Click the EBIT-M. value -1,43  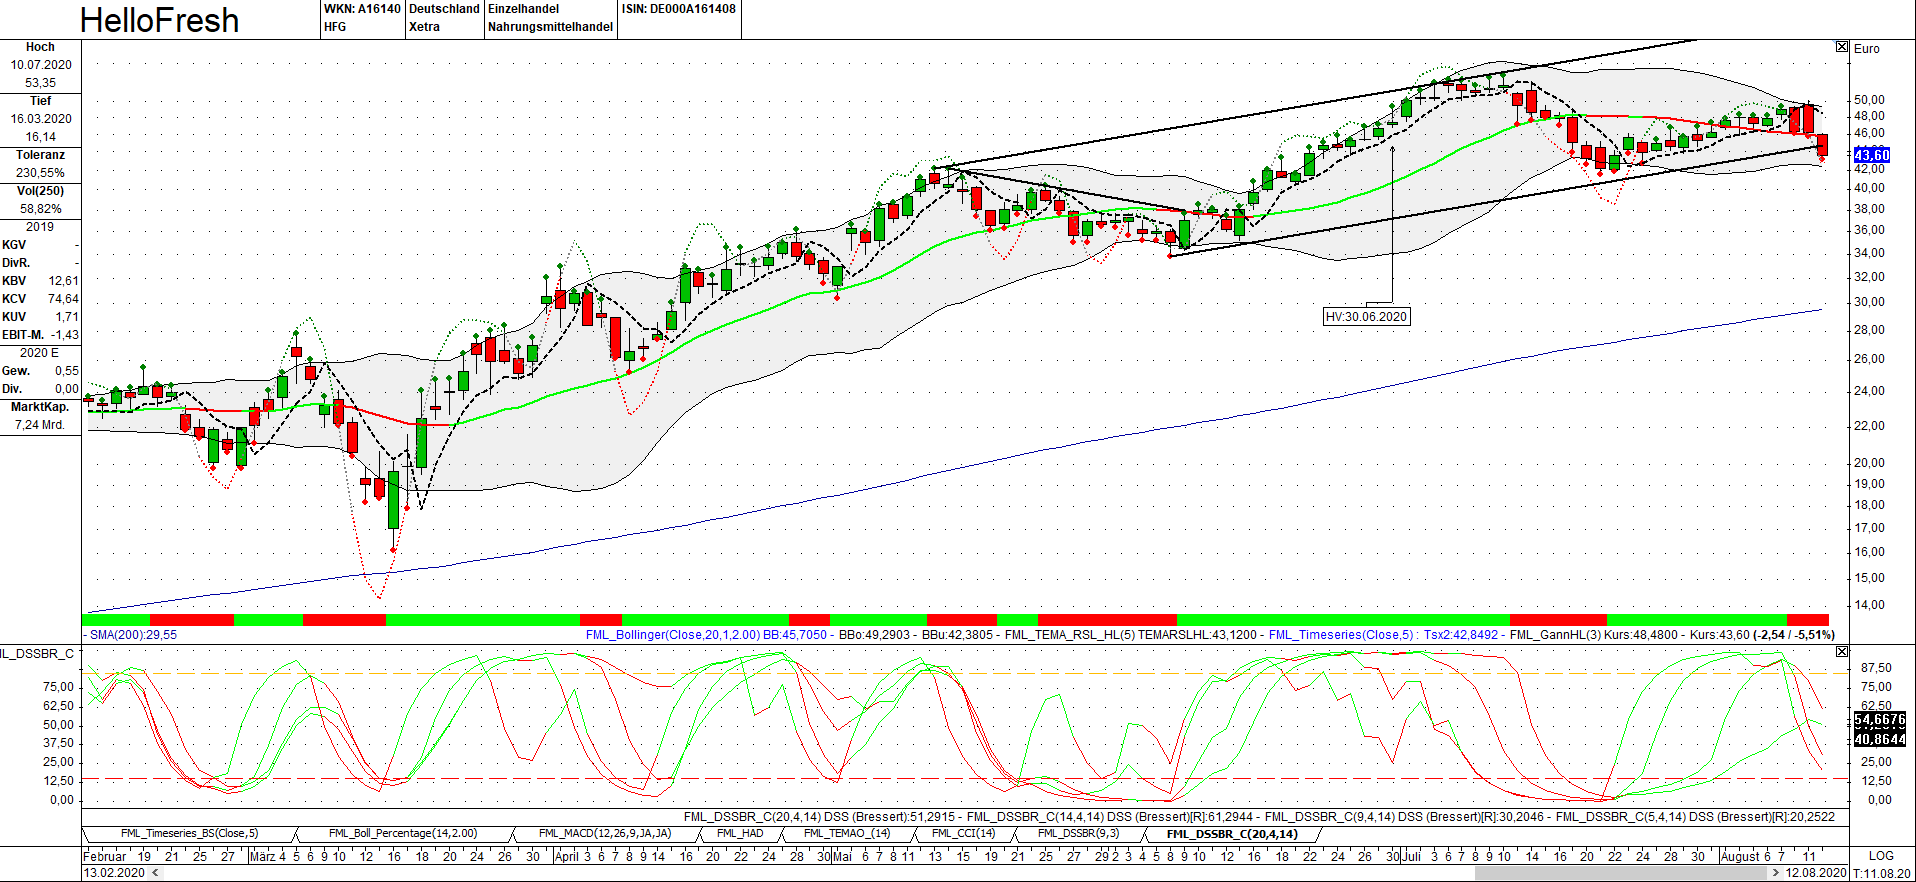(66, 335)
